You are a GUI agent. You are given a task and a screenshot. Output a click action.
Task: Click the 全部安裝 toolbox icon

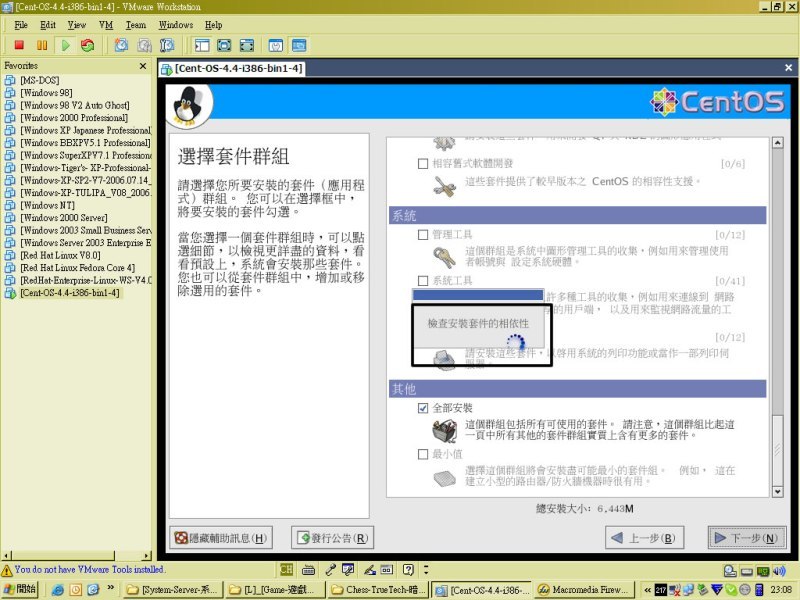[x=445, y=431]
